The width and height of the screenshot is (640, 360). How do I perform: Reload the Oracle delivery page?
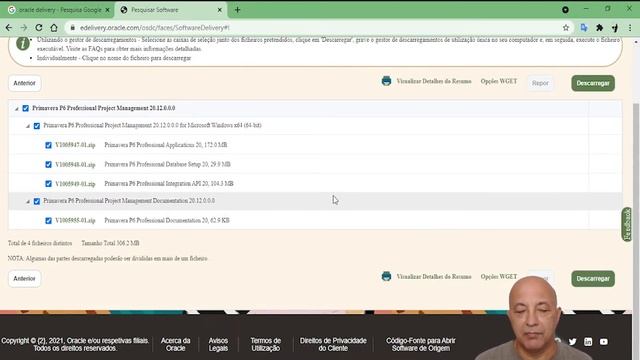(39, 28)
